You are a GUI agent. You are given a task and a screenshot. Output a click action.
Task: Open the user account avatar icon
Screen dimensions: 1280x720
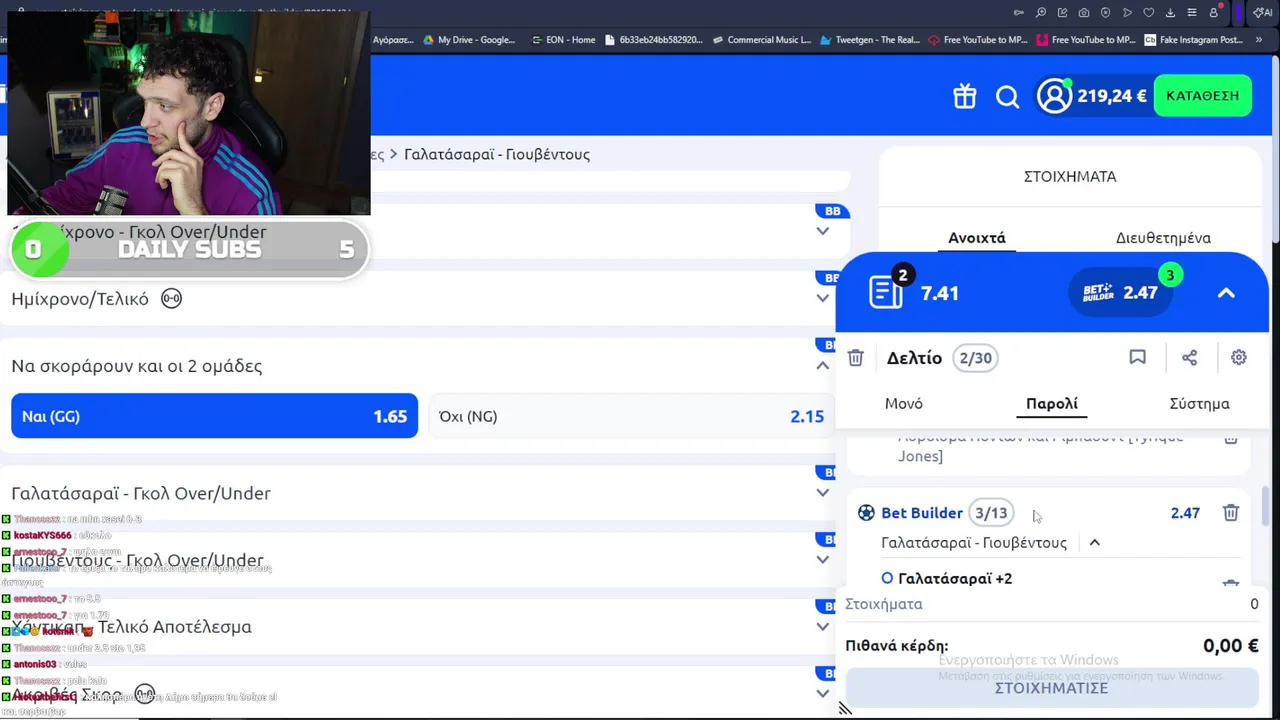point(1054,96)
